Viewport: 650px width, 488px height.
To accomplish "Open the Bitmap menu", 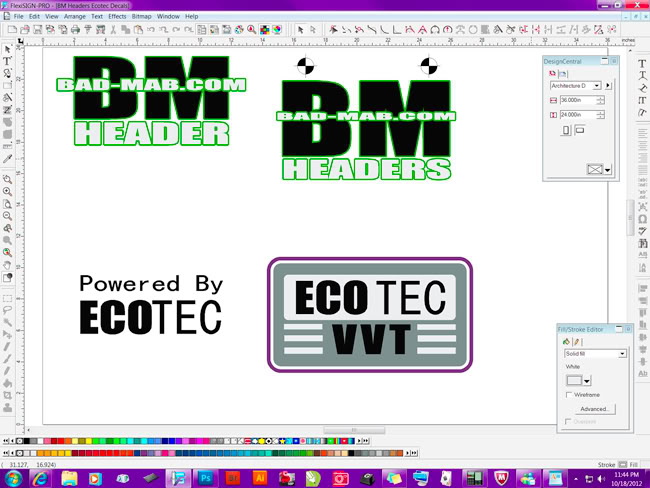I will coord(141,17).
